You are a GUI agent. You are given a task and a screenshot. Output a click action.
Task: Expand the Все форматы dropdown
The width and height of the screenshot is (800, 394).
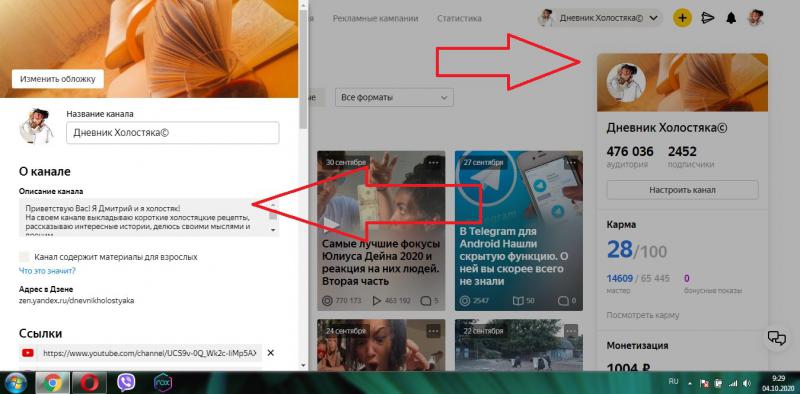tap(394, 97)
